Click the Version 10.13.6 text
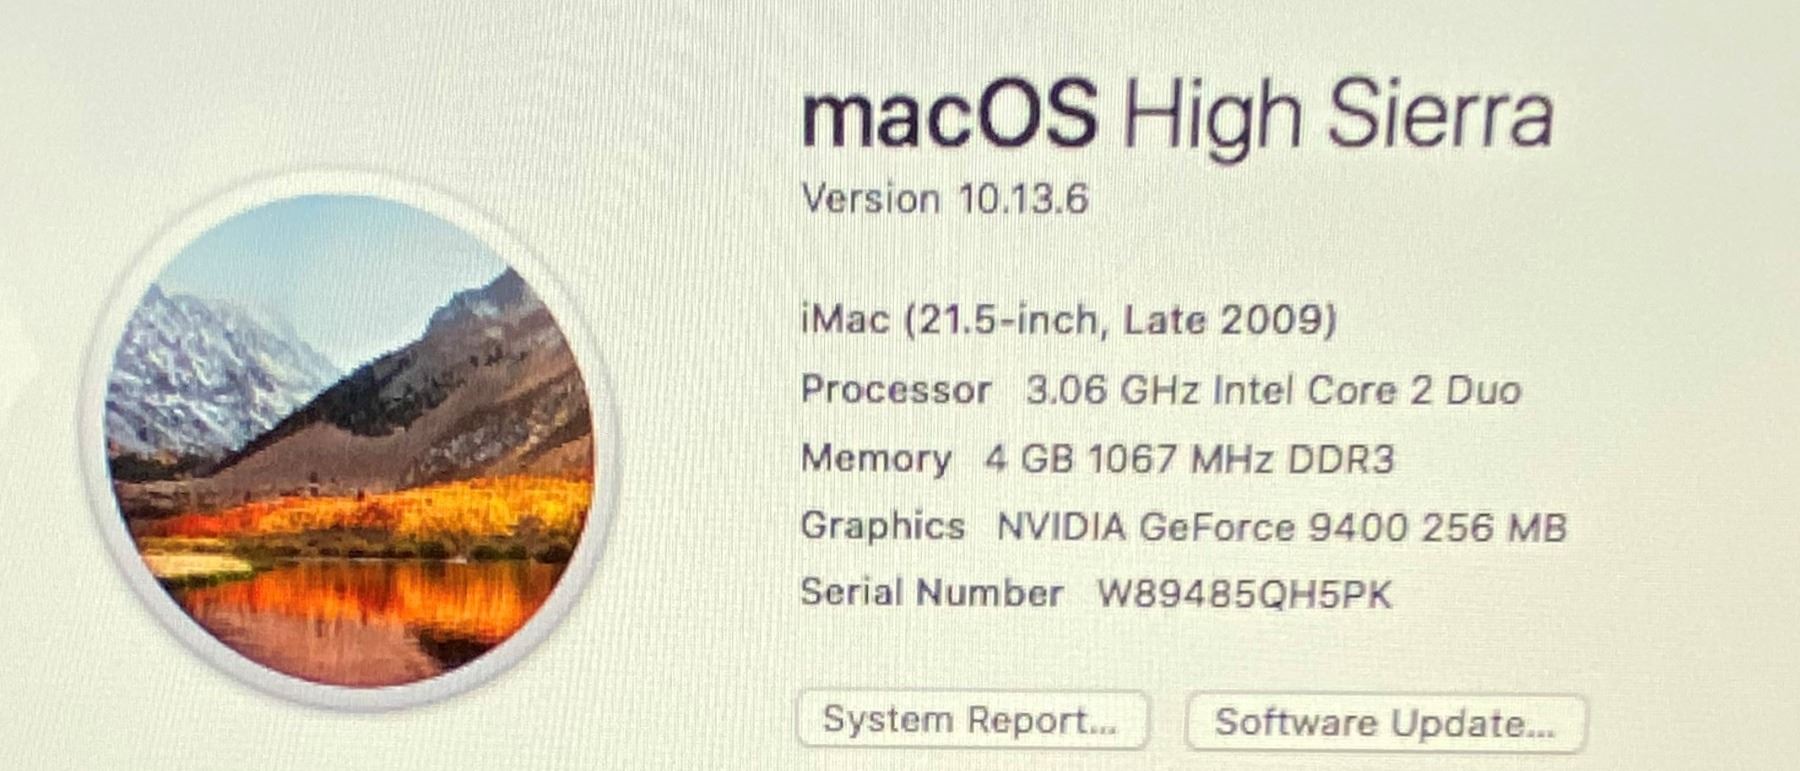The height and width of the screenshot is (771, 1800). (x=944, y=199)
